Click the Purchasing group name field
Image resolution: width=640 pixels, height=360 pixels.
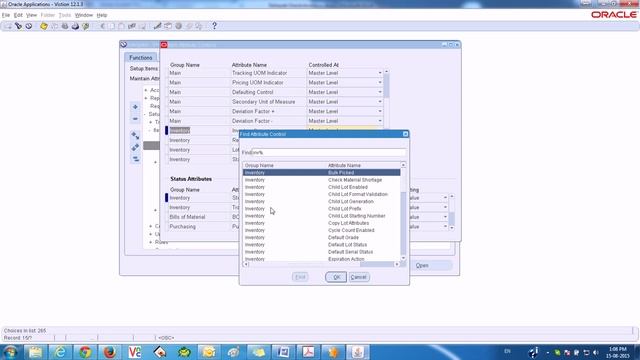coord(199,227)
